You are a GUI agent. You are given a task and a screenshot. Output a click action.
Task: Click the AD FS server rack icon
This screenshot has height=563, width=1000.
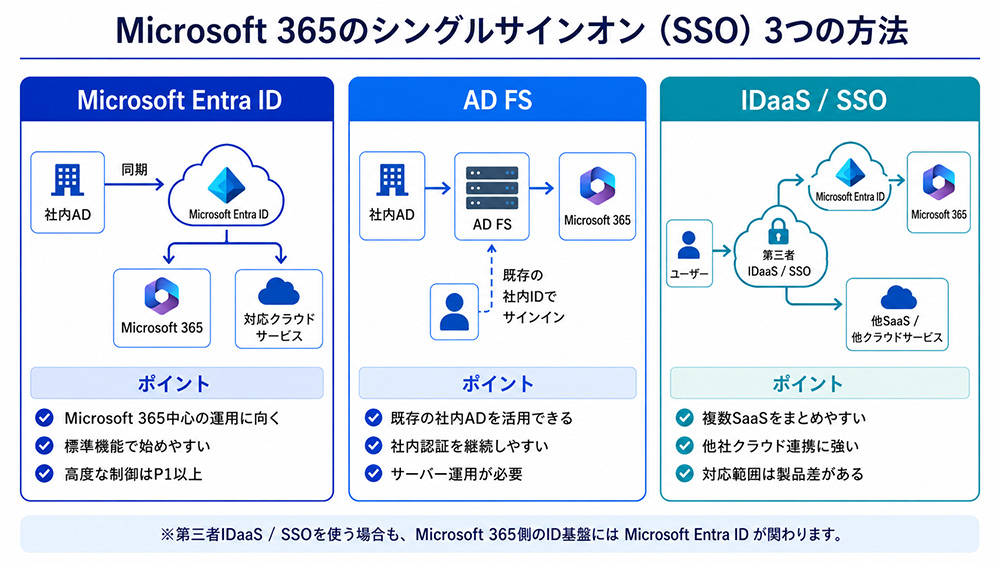[x=492, y=188]
